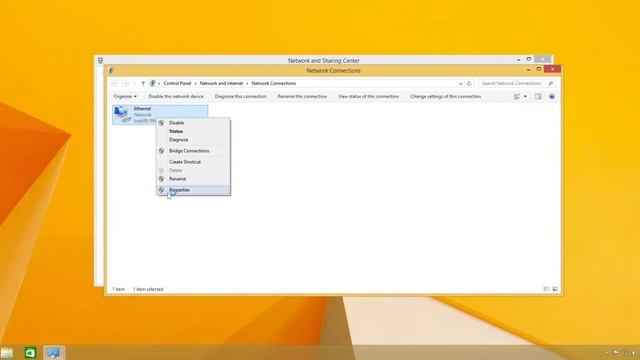
Task: Open the Organize dropdown
Action: (125, 97)
